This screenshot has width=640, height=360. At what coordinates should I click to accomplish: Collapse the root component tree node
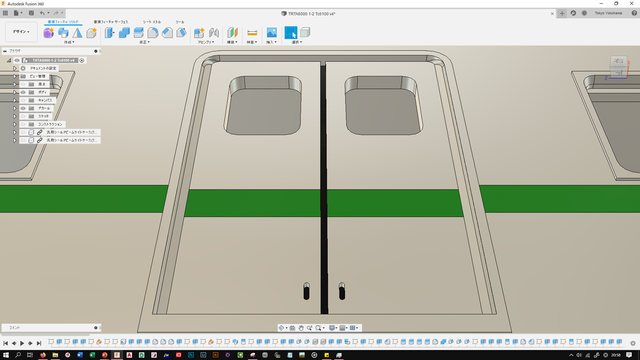pos(9,60)
